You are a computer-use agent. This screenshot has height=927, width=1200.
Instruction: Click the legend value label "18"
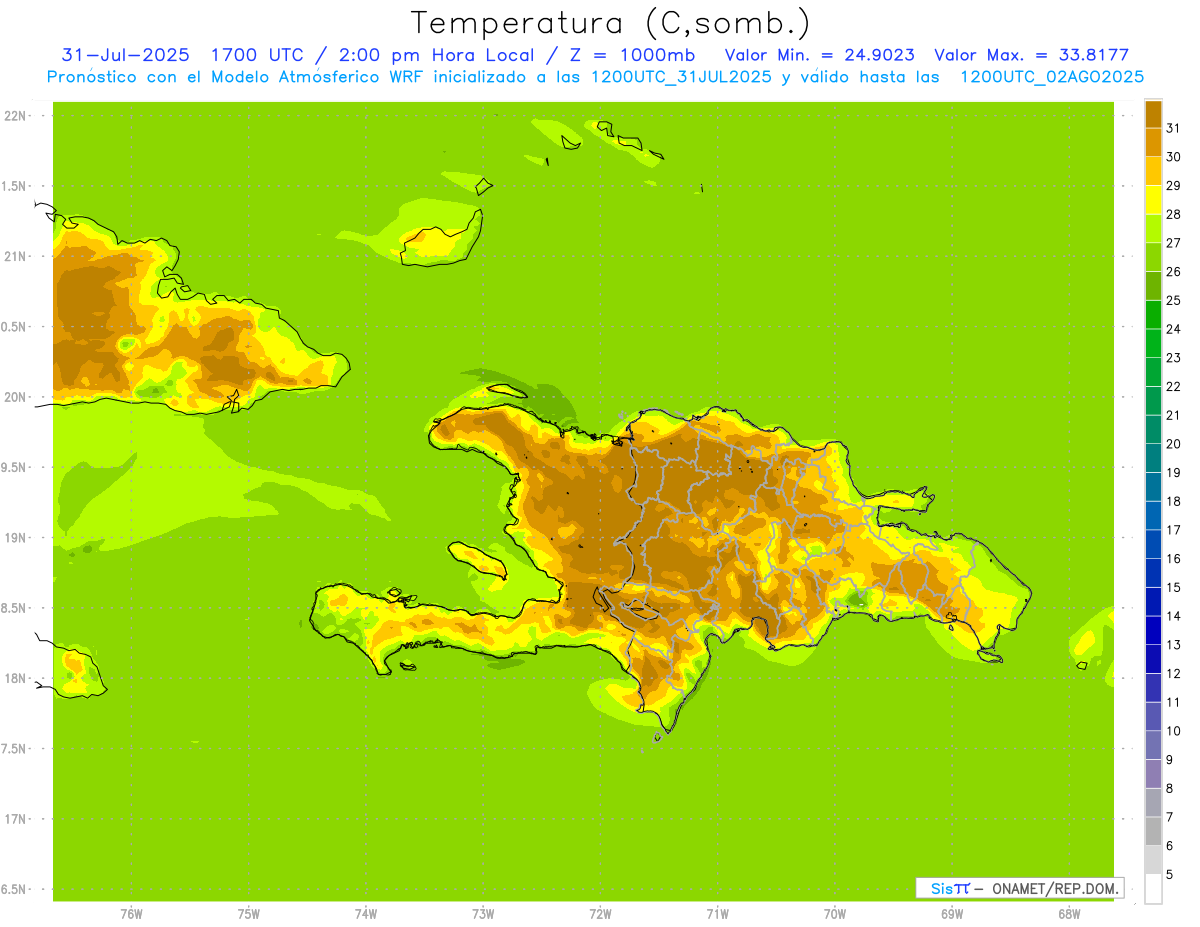[x=1173, y=501]
